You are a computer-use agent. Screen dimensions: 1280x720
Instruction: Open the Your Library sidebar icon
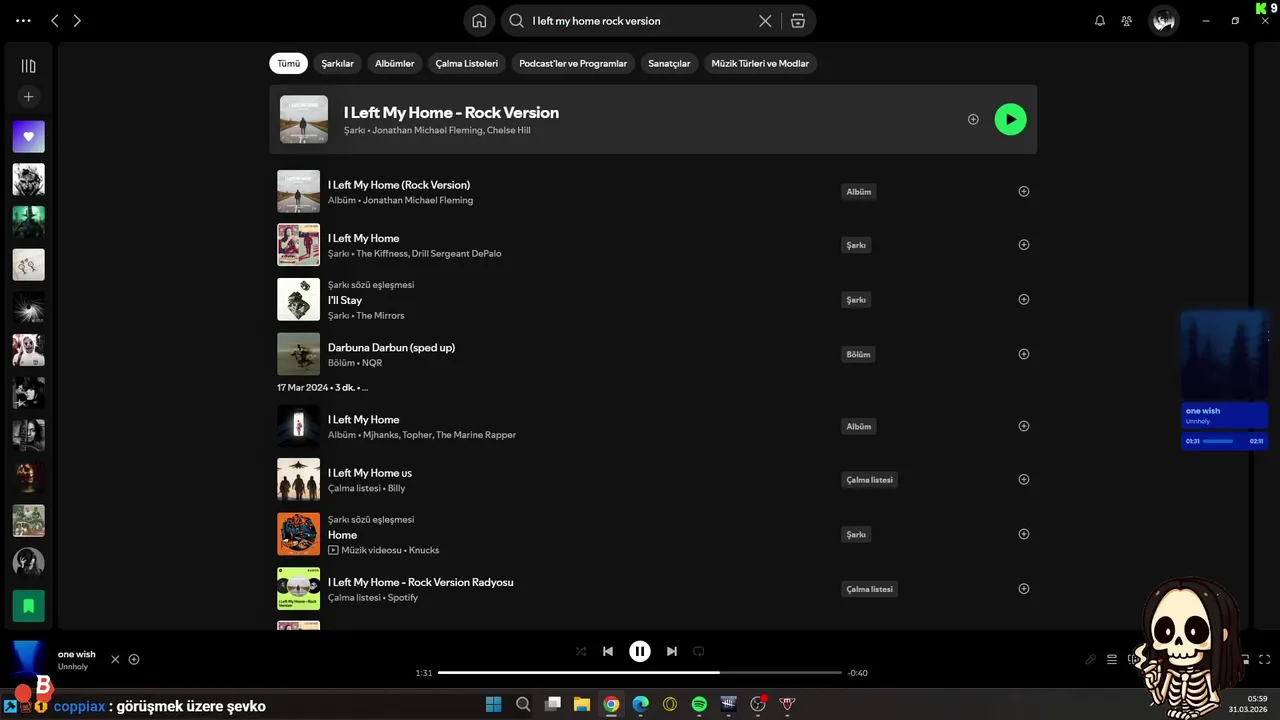point(28,66)
